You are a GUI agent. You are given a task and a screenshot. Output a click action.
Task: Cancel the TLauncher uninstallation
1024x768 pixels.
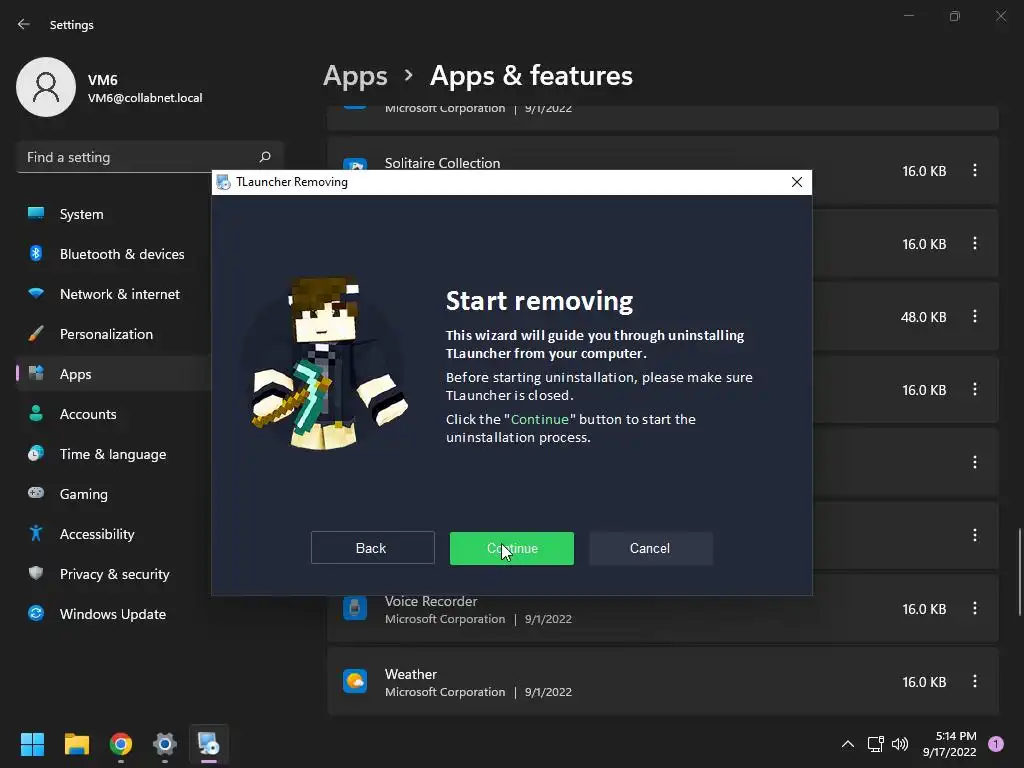[650, 548]
